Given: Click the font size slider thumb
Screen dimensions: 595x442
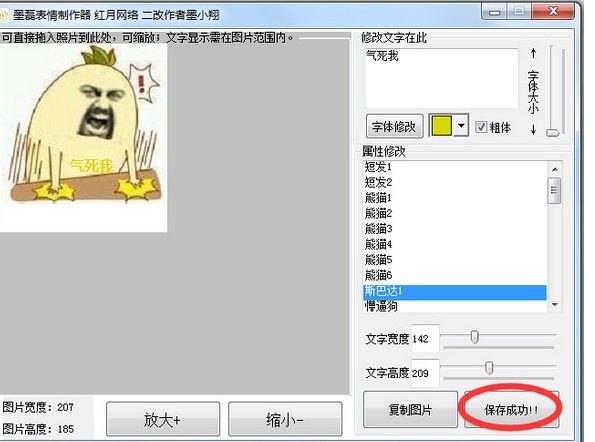Looking at the screenshot, I should [552, 132].
